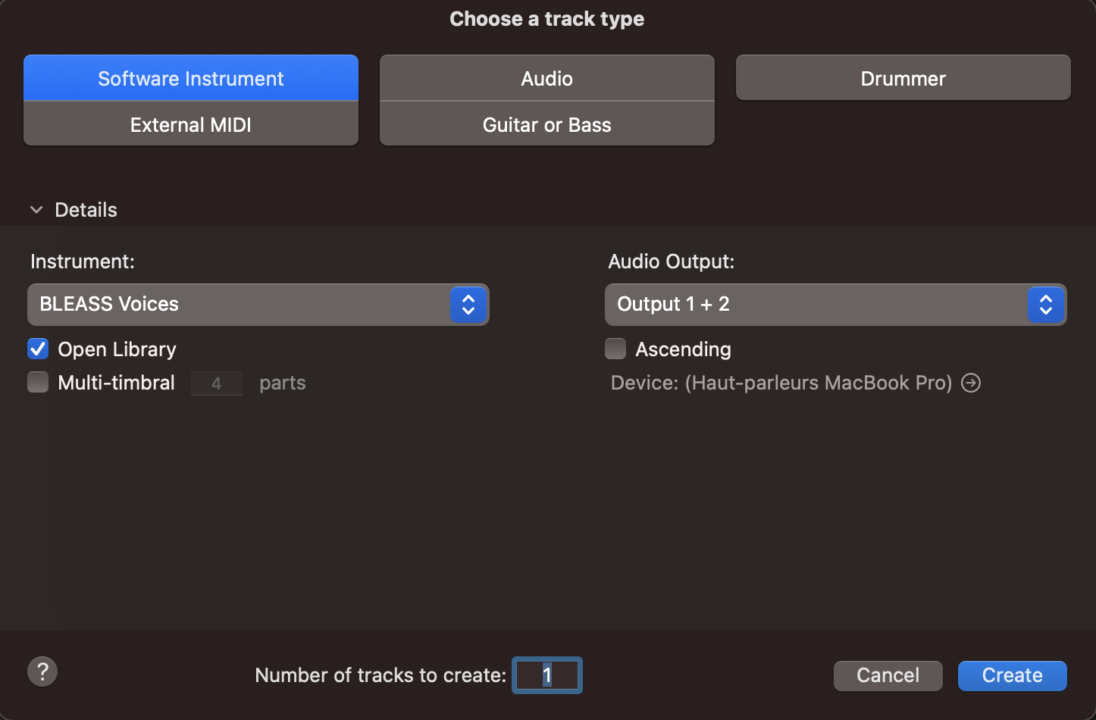Viewport: 1096px width, 720px height.
Task: Focus the Number of tracks to create field
Action: [547, 675]
